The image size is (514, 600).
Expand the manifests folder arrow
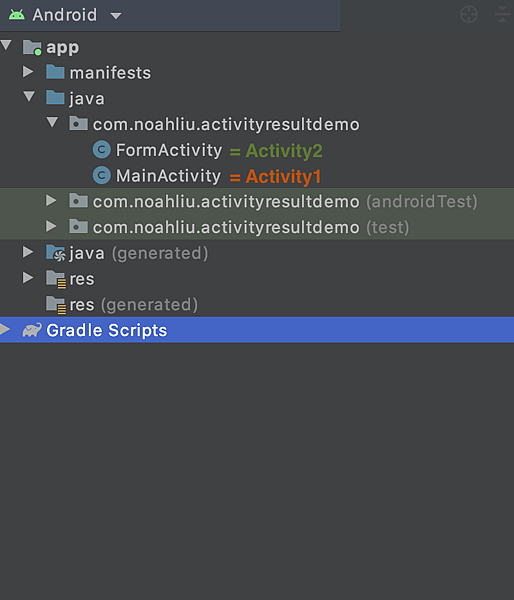[28, 72]
